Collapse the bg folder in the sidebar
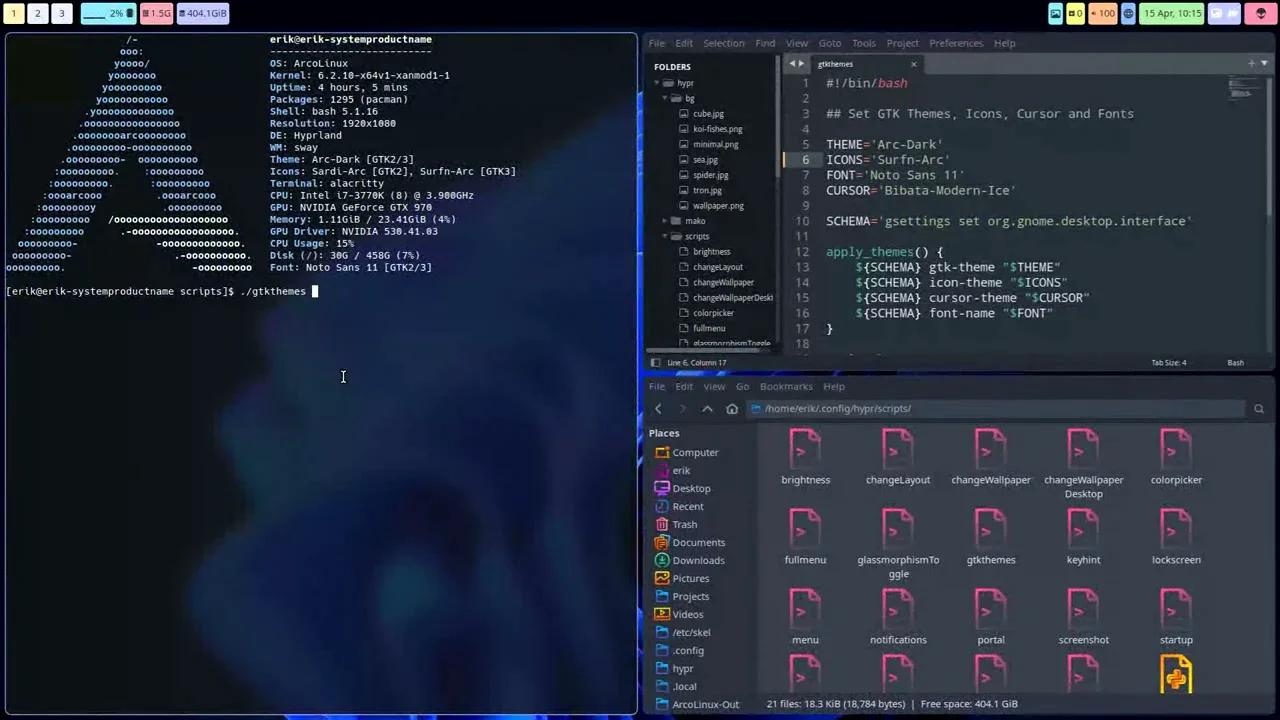The image size is (1280, 720). 666,98
